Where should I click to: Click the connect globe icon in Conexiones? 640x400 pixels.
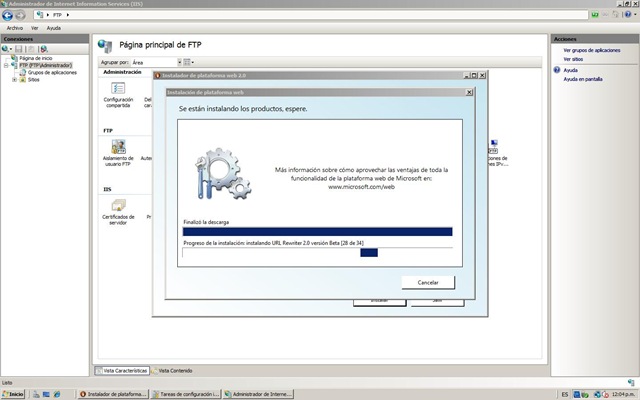[5, 49]
